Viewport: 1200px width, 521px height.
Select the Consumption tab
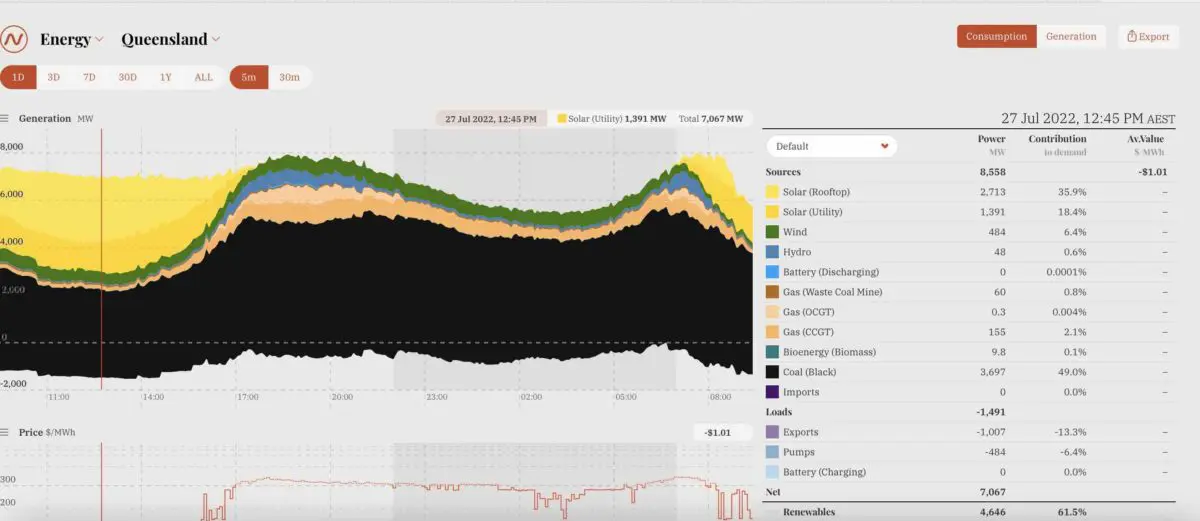pos(996,37)
